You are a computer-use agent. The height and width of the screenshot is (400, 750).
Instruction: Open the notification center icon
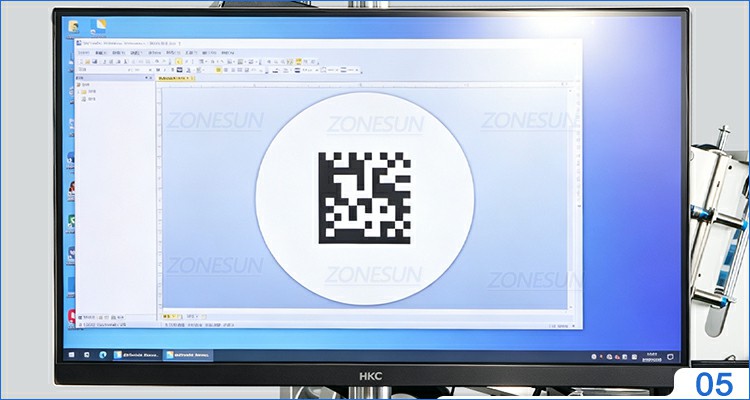pyautogui.click(x=670, y=356)
